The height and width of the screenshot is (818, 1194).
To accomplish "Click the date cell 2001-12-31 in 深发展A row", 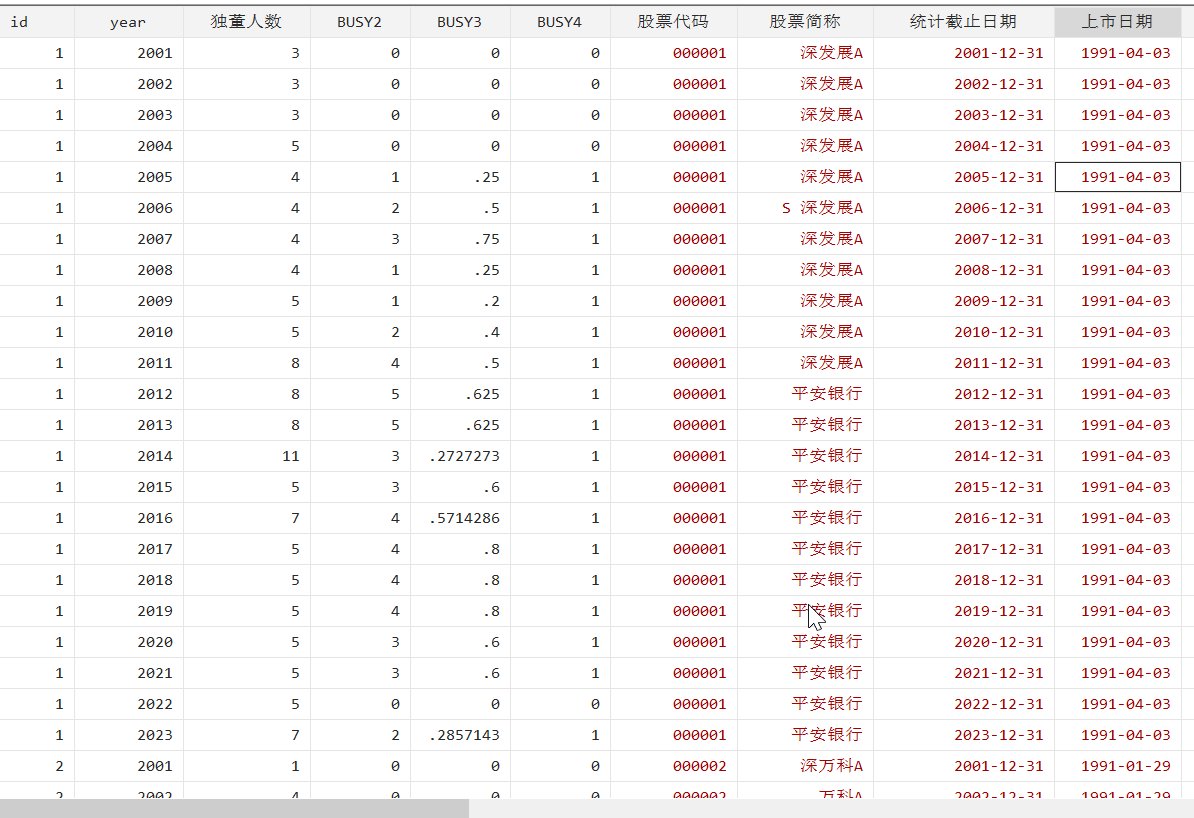I will click(x=963, y=53).
